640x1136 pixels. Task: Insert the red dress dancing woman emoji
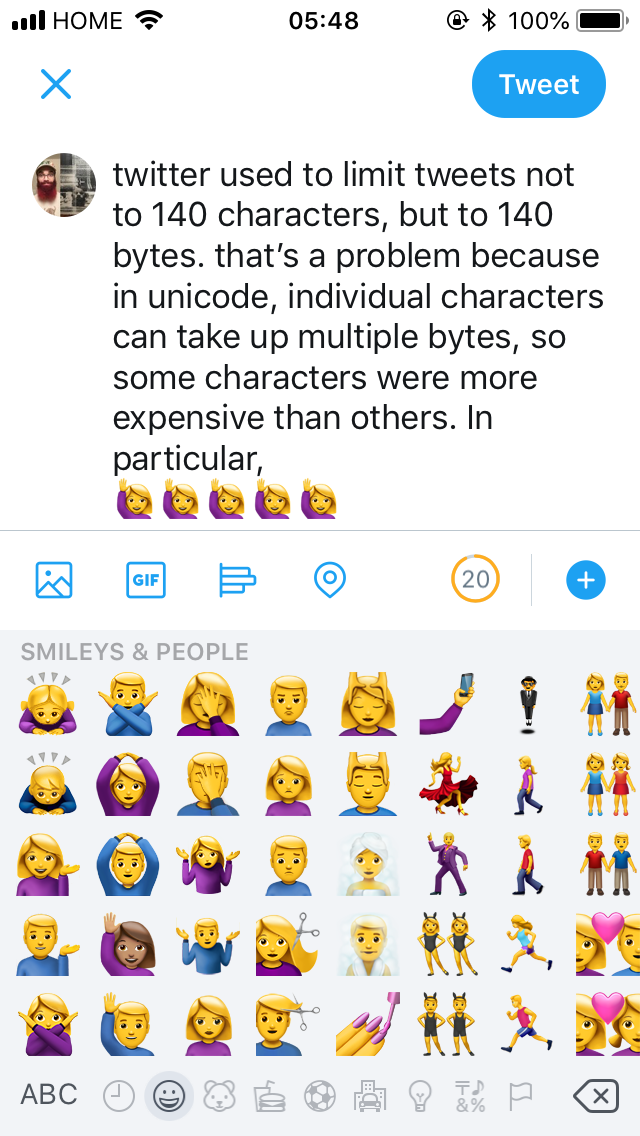coord(449,785)
